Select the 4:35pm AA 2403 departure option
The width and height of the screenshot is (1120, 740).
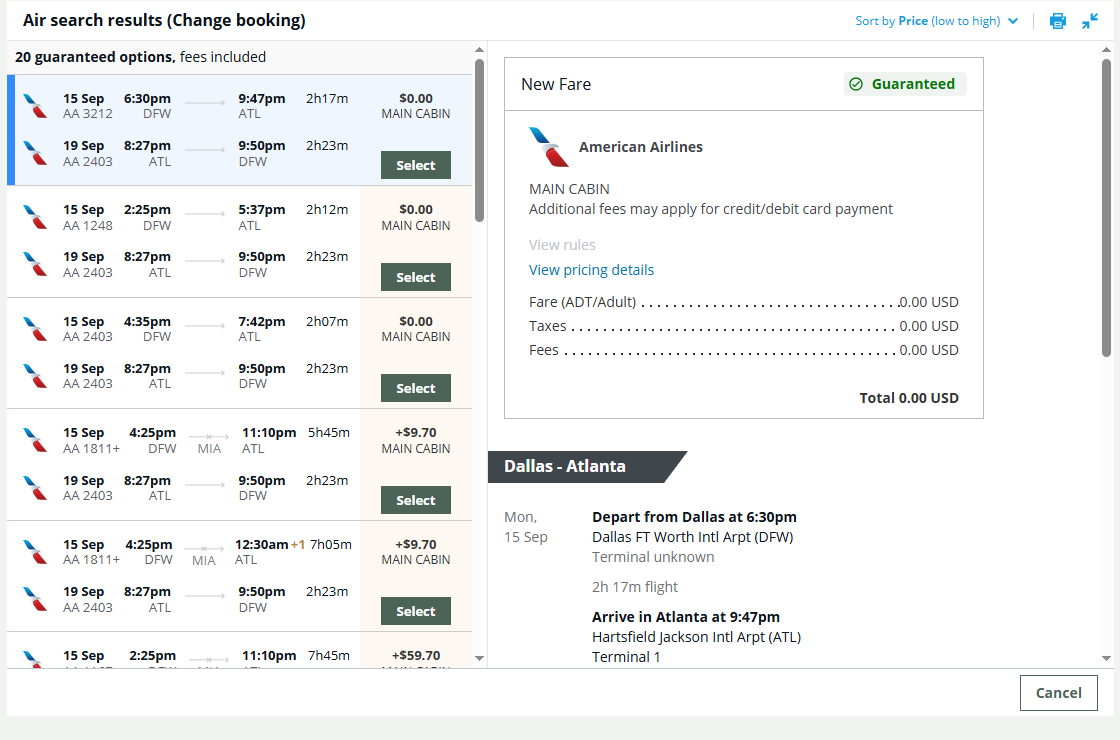click(x=416, y=388)
